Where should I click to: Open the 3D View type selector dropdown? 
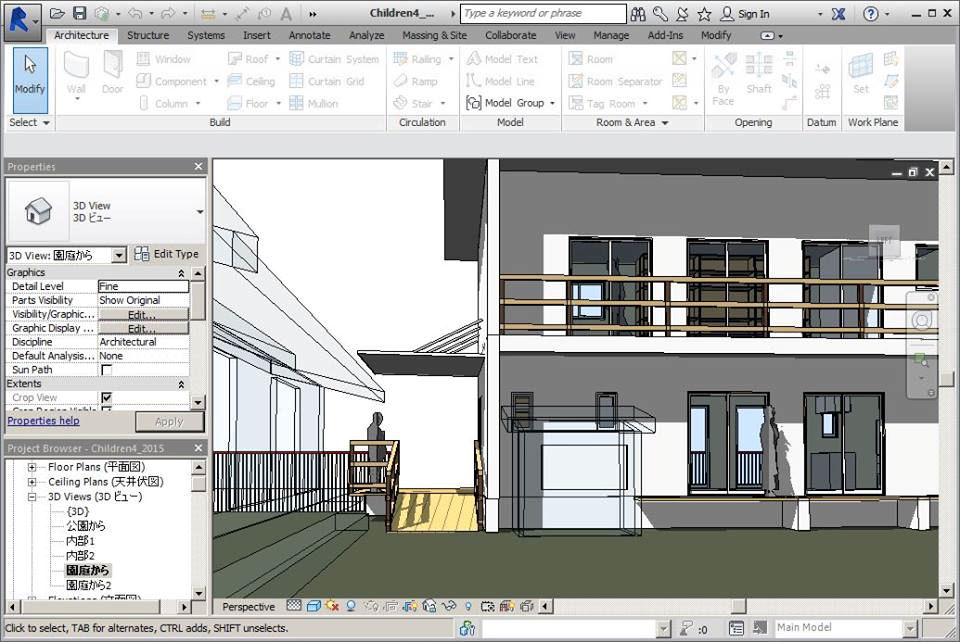[200, 212]
